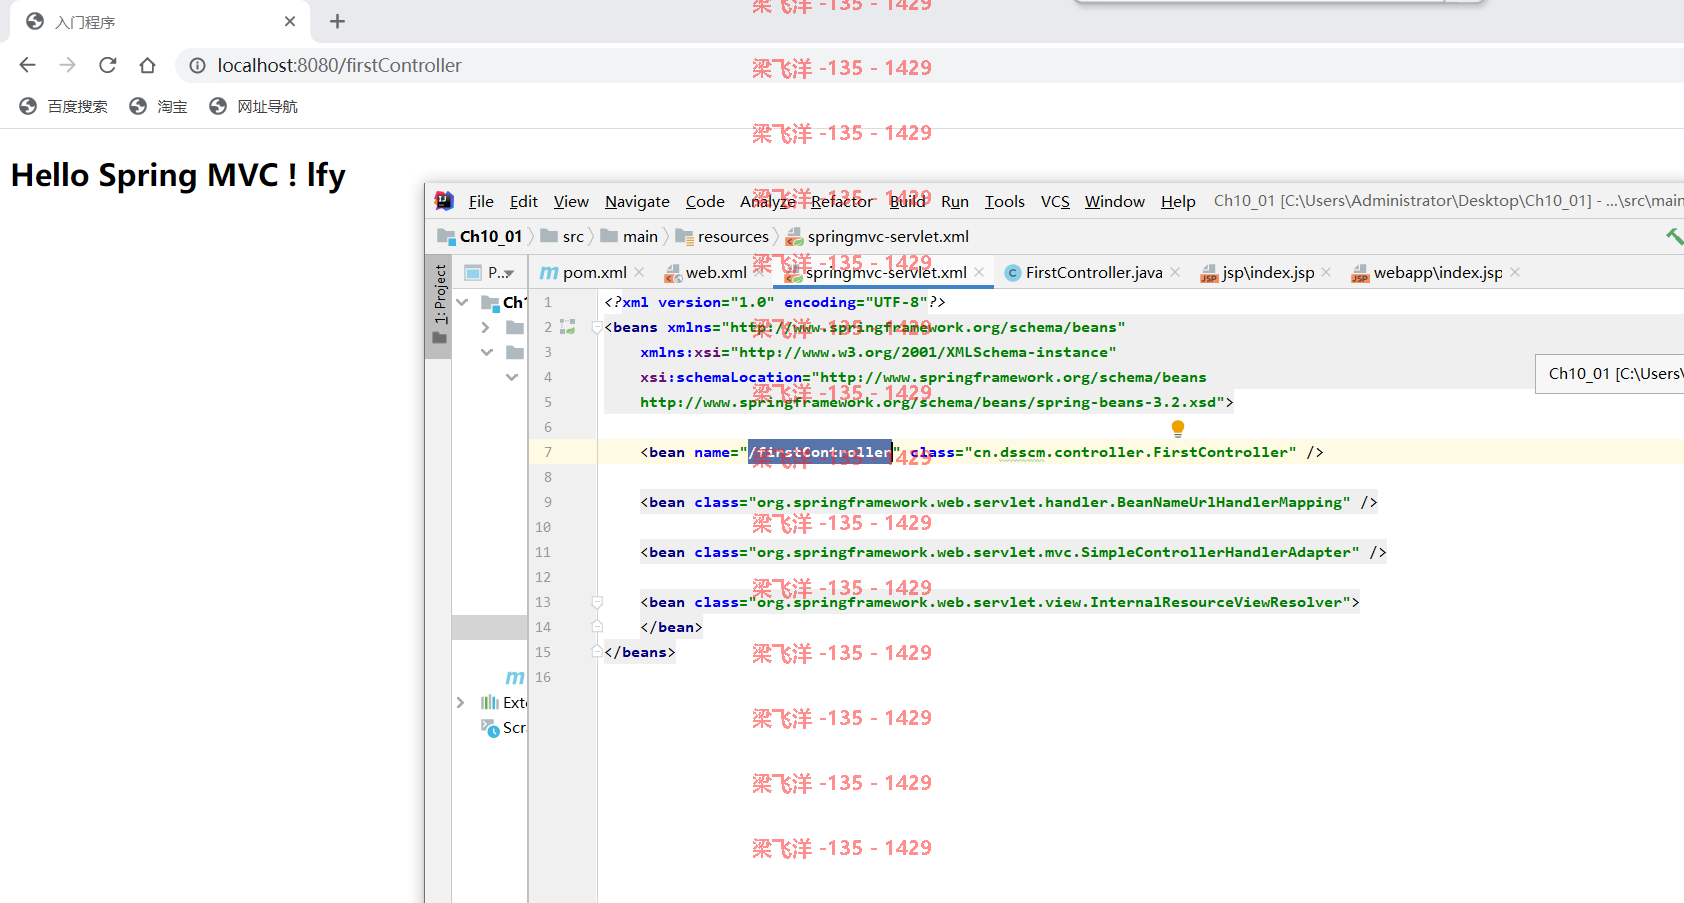
Task: Switch to the FirstController.java tab
Action: pyautogui.click(x=1094, y=272)
